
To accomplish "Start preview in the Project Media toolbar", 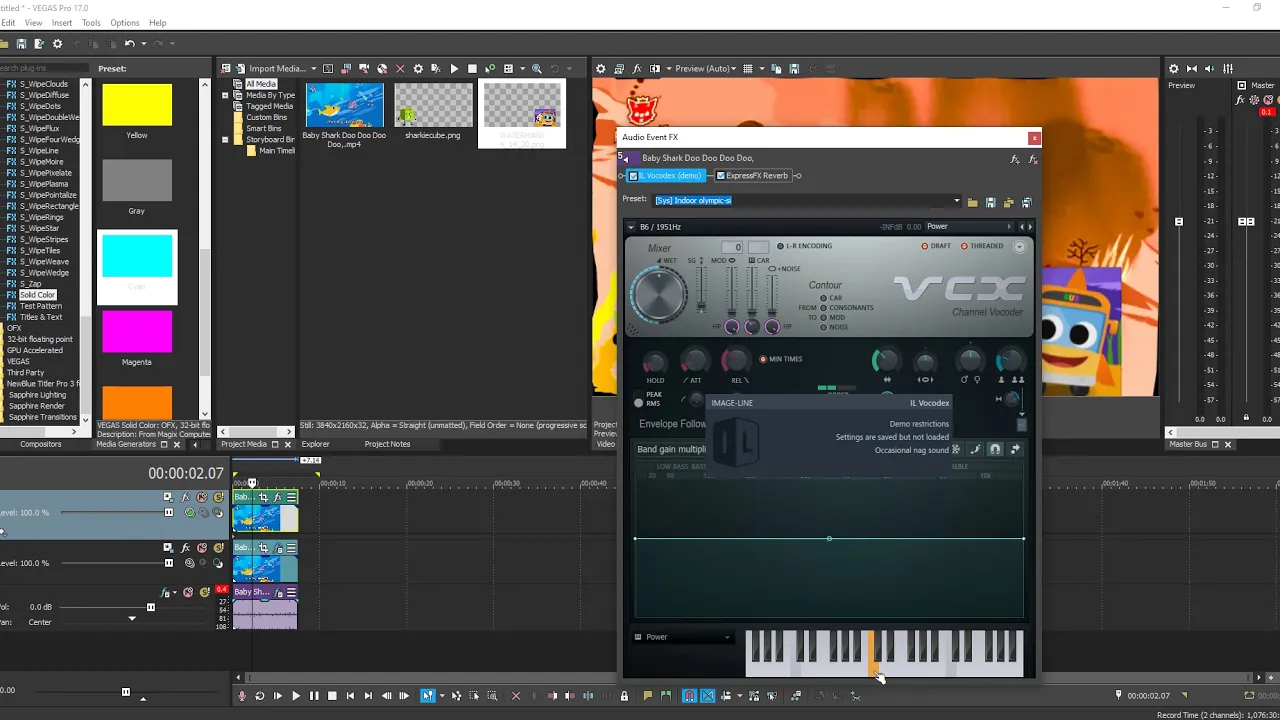I will click(x=454, y=69).
